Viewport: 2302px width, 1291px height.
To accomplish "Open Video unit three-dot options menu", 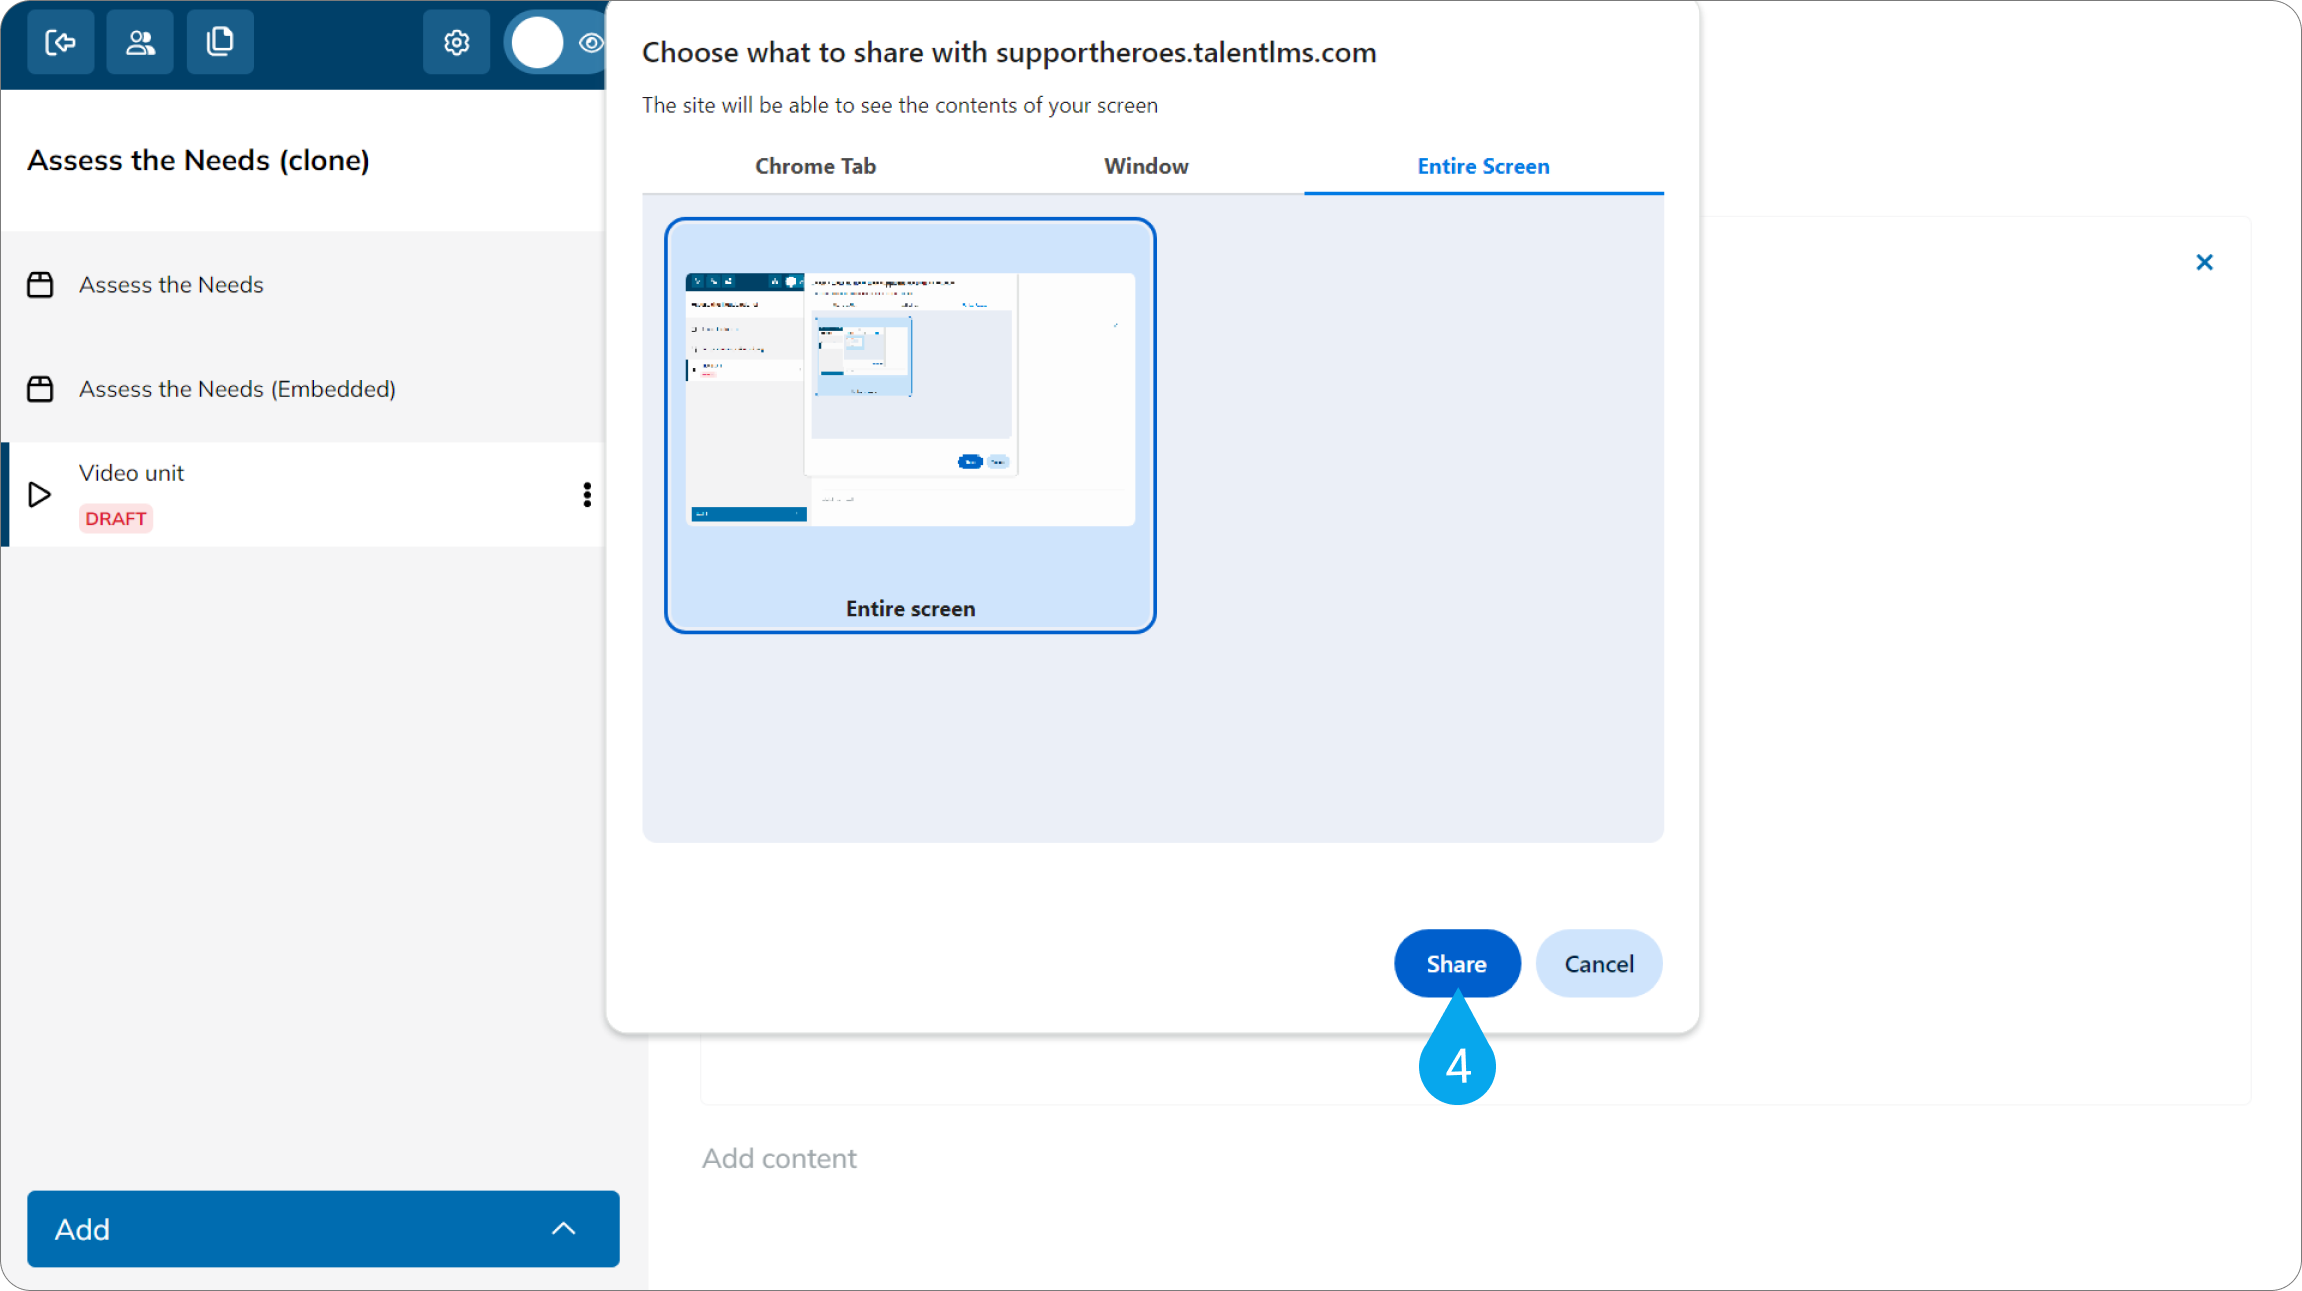I will (x=587, y=494).
